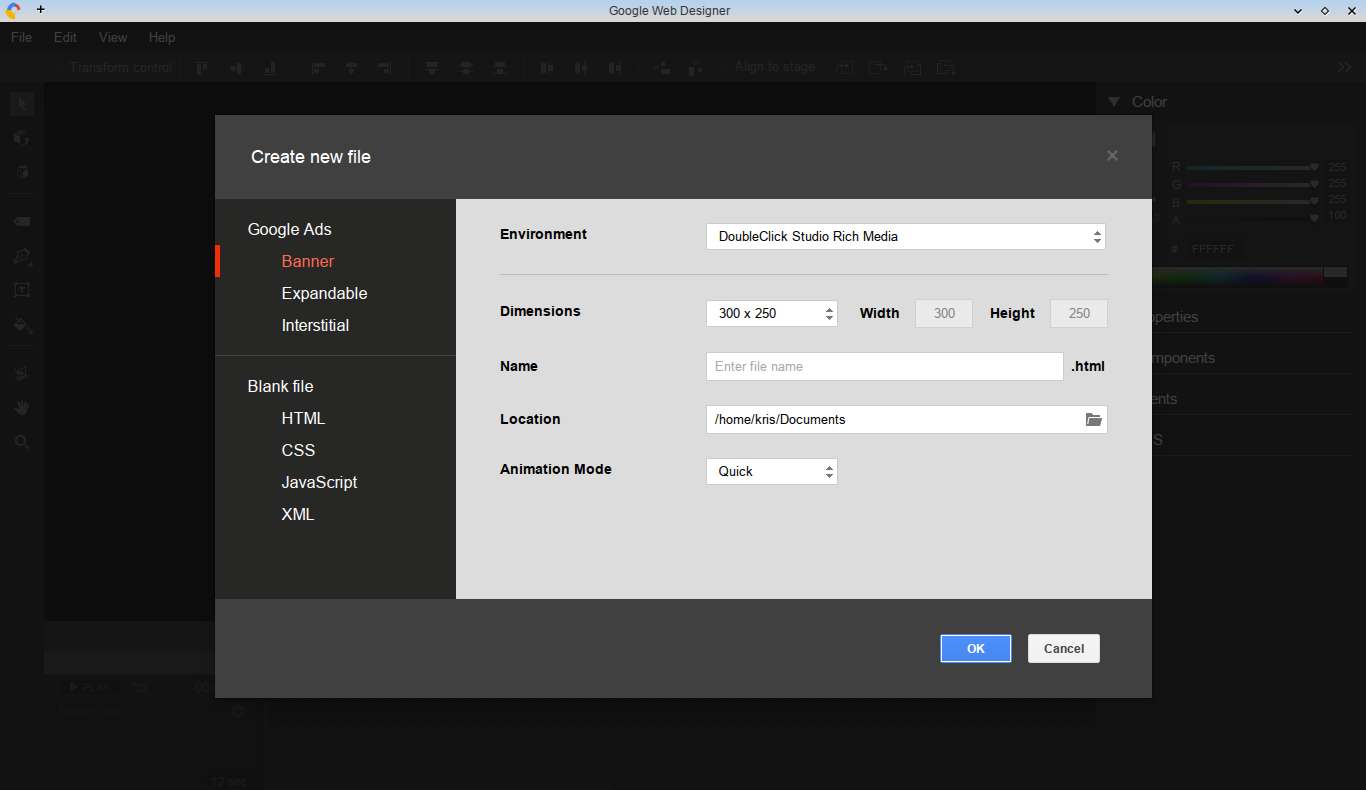Pick a hue from color spectrum bar
The height and width of the screenshot is (790, 1366).
tap(1236, 277)
